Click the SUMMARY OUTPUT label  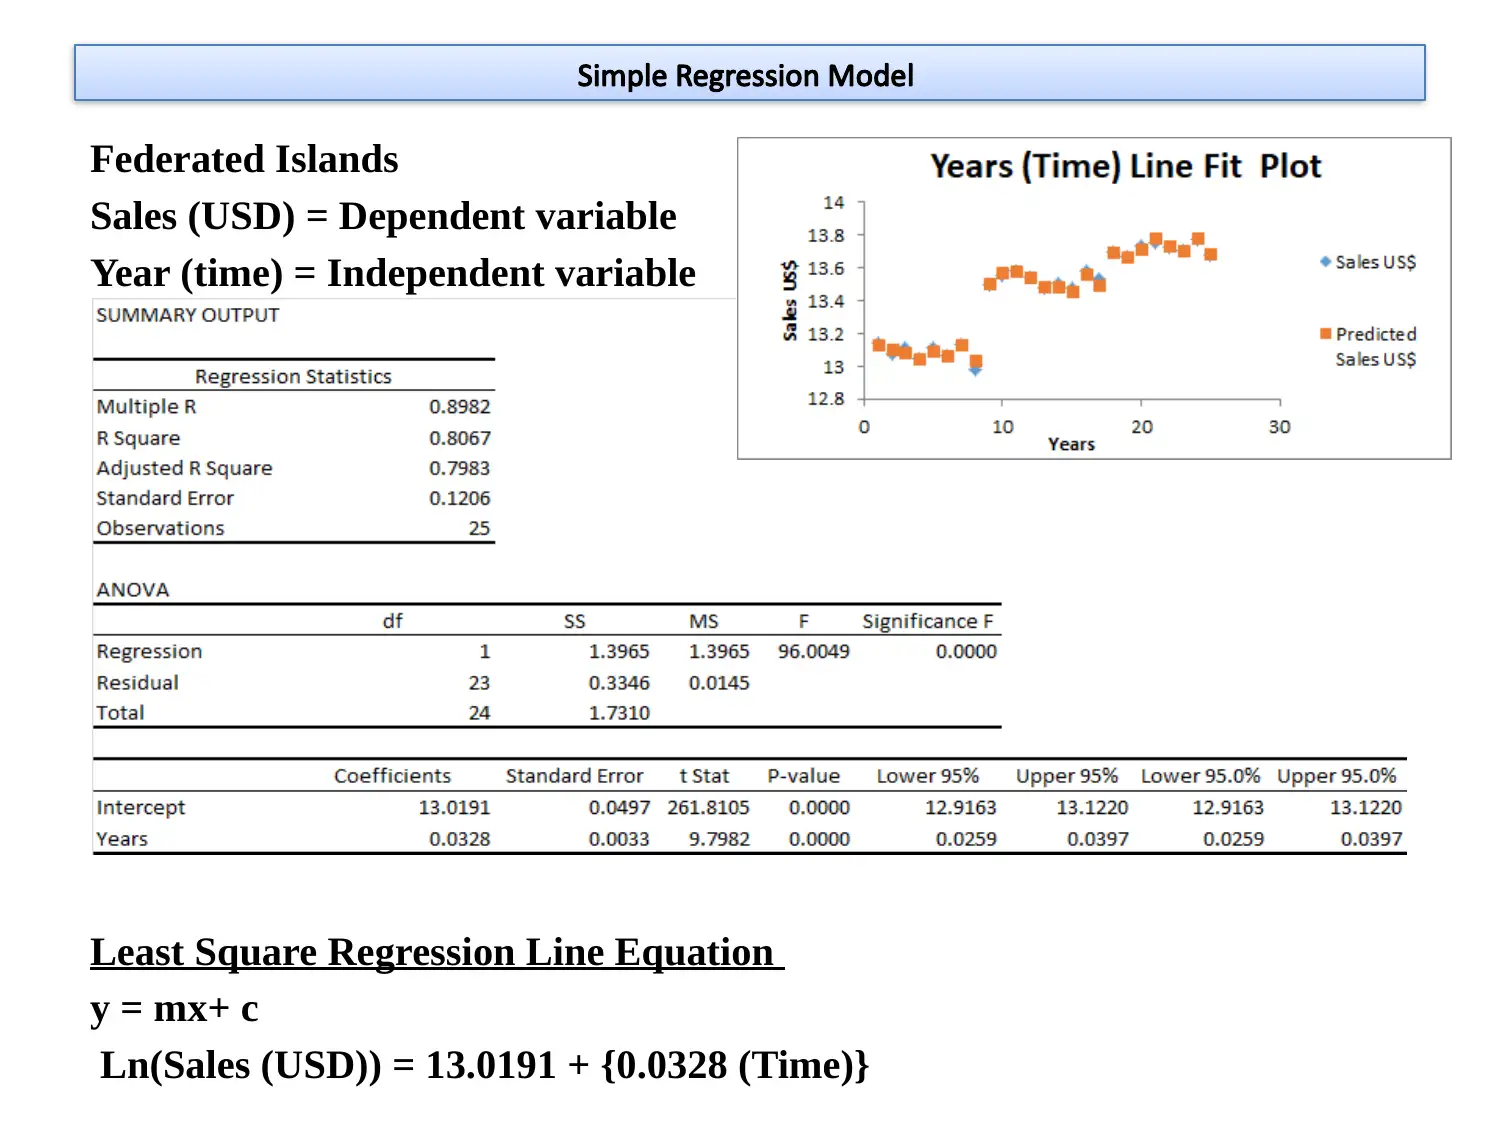click(x=187, y=315)
